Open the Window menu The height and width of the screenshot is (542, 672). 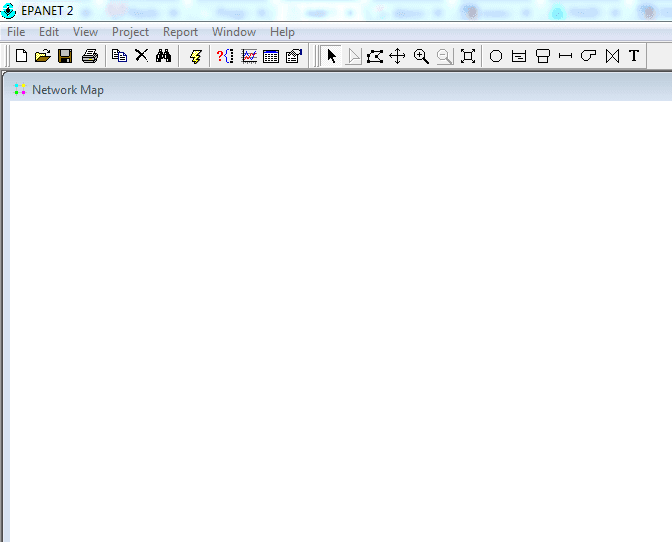pyautogui.click(x=234, y=32)
